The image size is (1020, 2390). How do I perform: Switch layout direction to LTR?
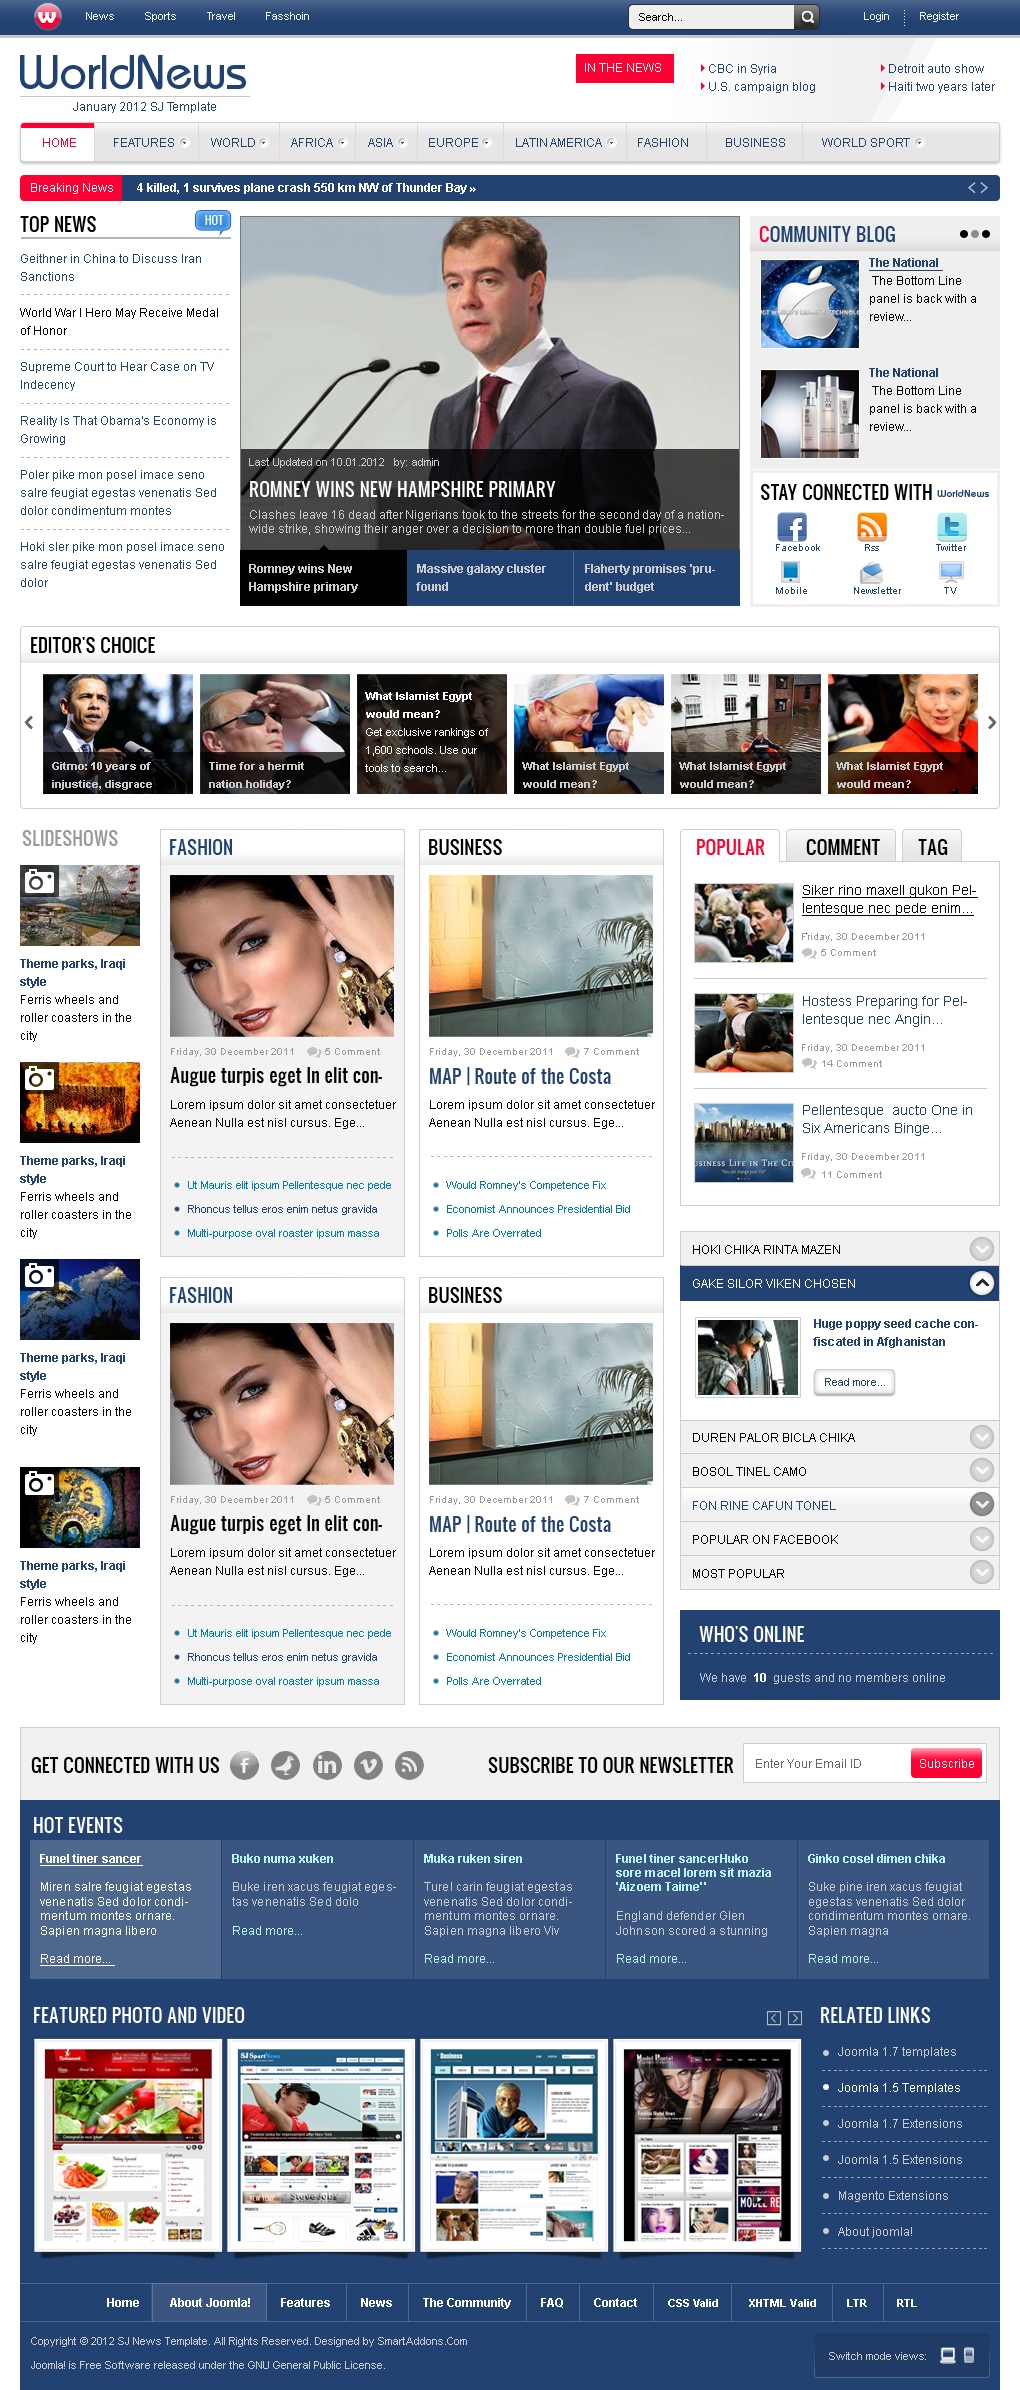point(856,2302)
